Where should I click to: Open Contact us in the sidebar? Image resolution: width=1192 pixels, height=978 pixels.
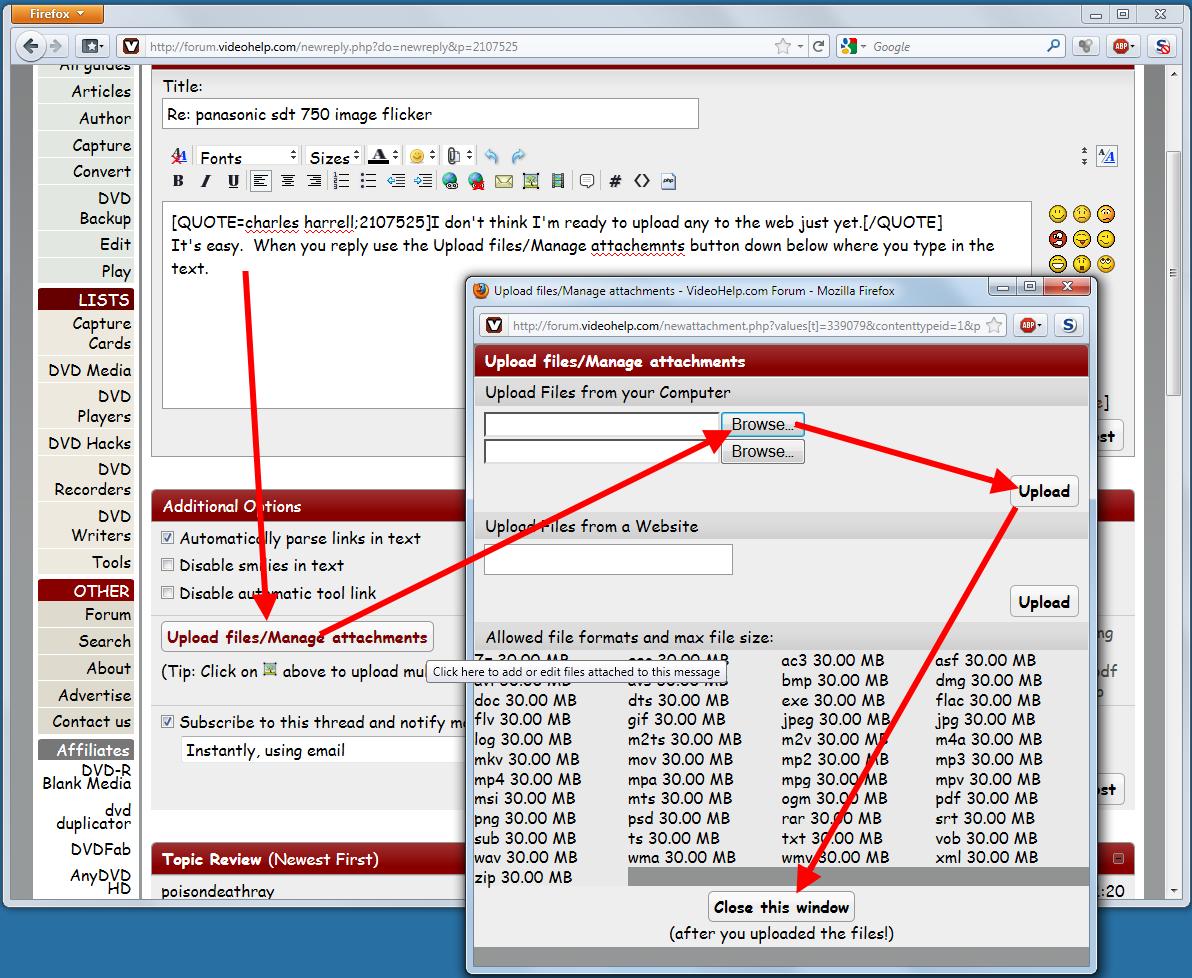[x=91, y=722]
